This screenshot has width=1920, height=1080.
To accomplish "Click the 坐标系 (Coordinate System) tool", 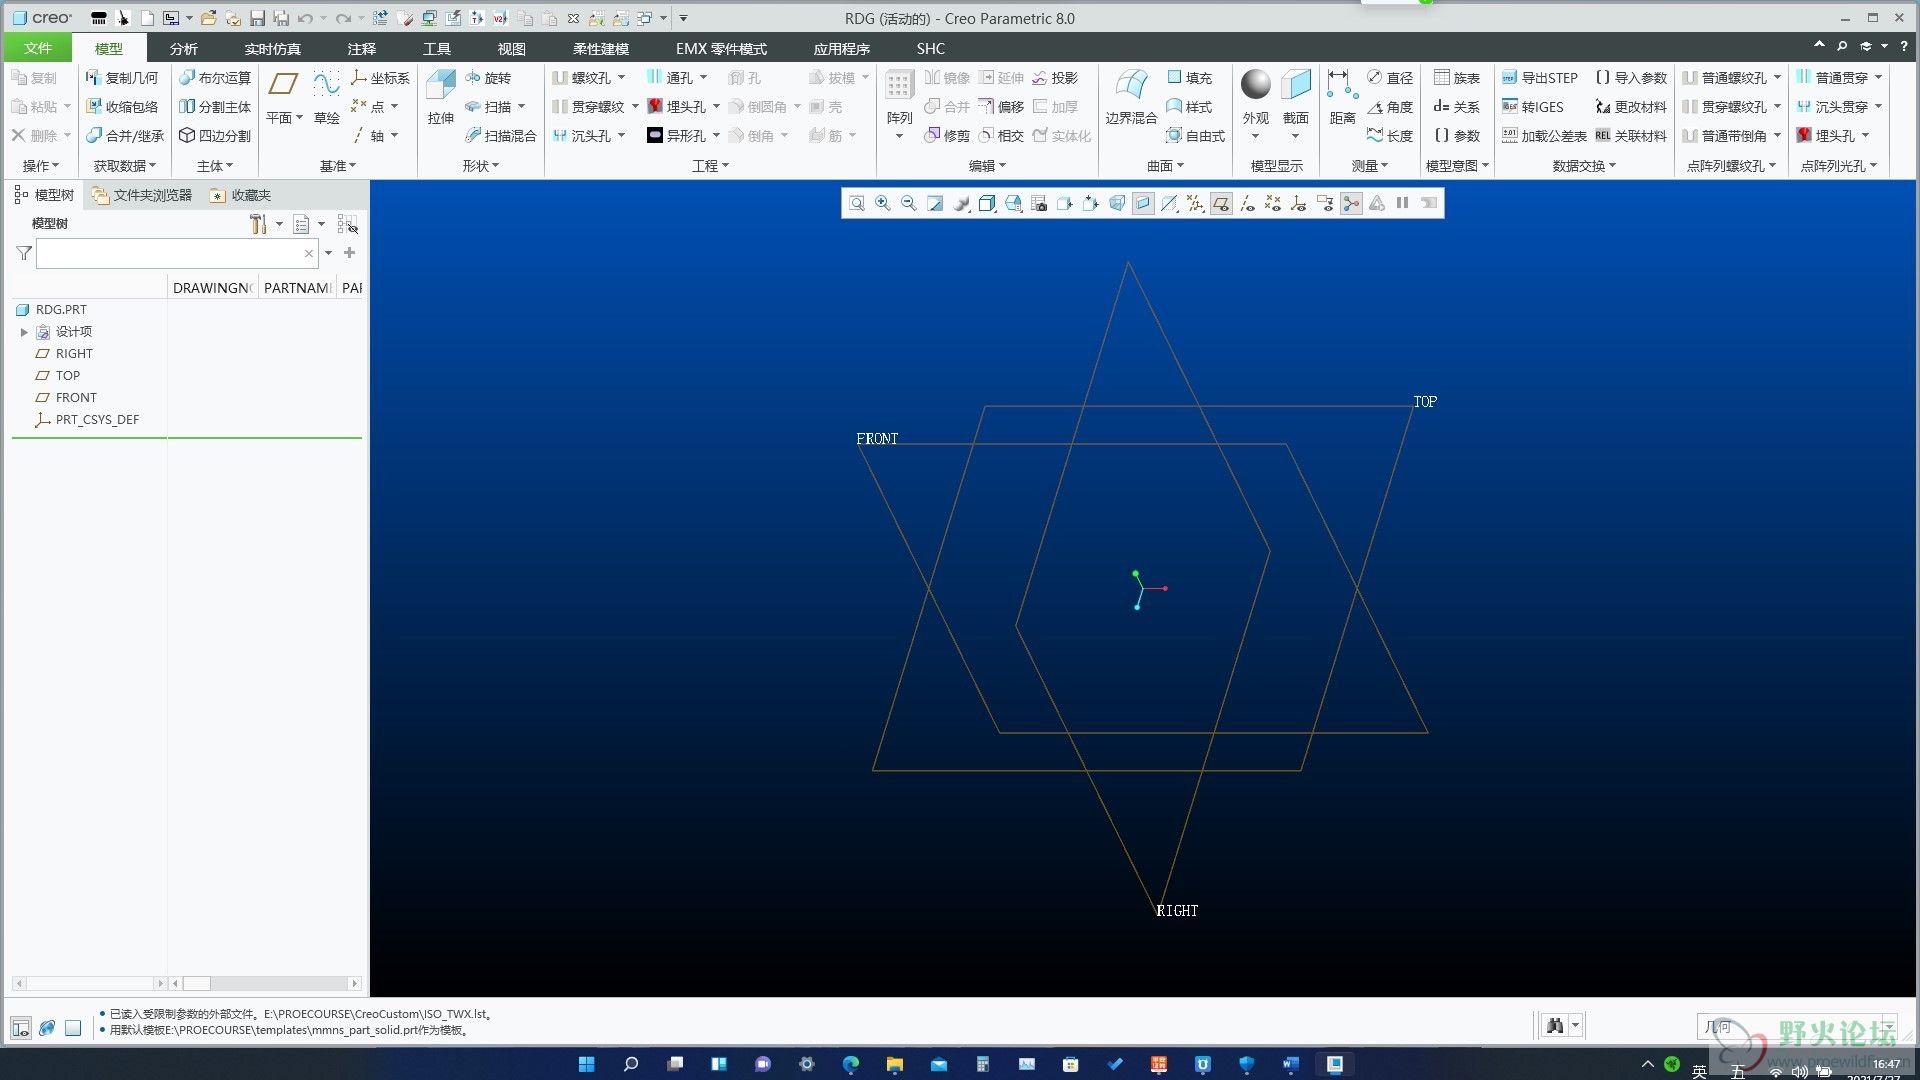I will click(380, 78).
